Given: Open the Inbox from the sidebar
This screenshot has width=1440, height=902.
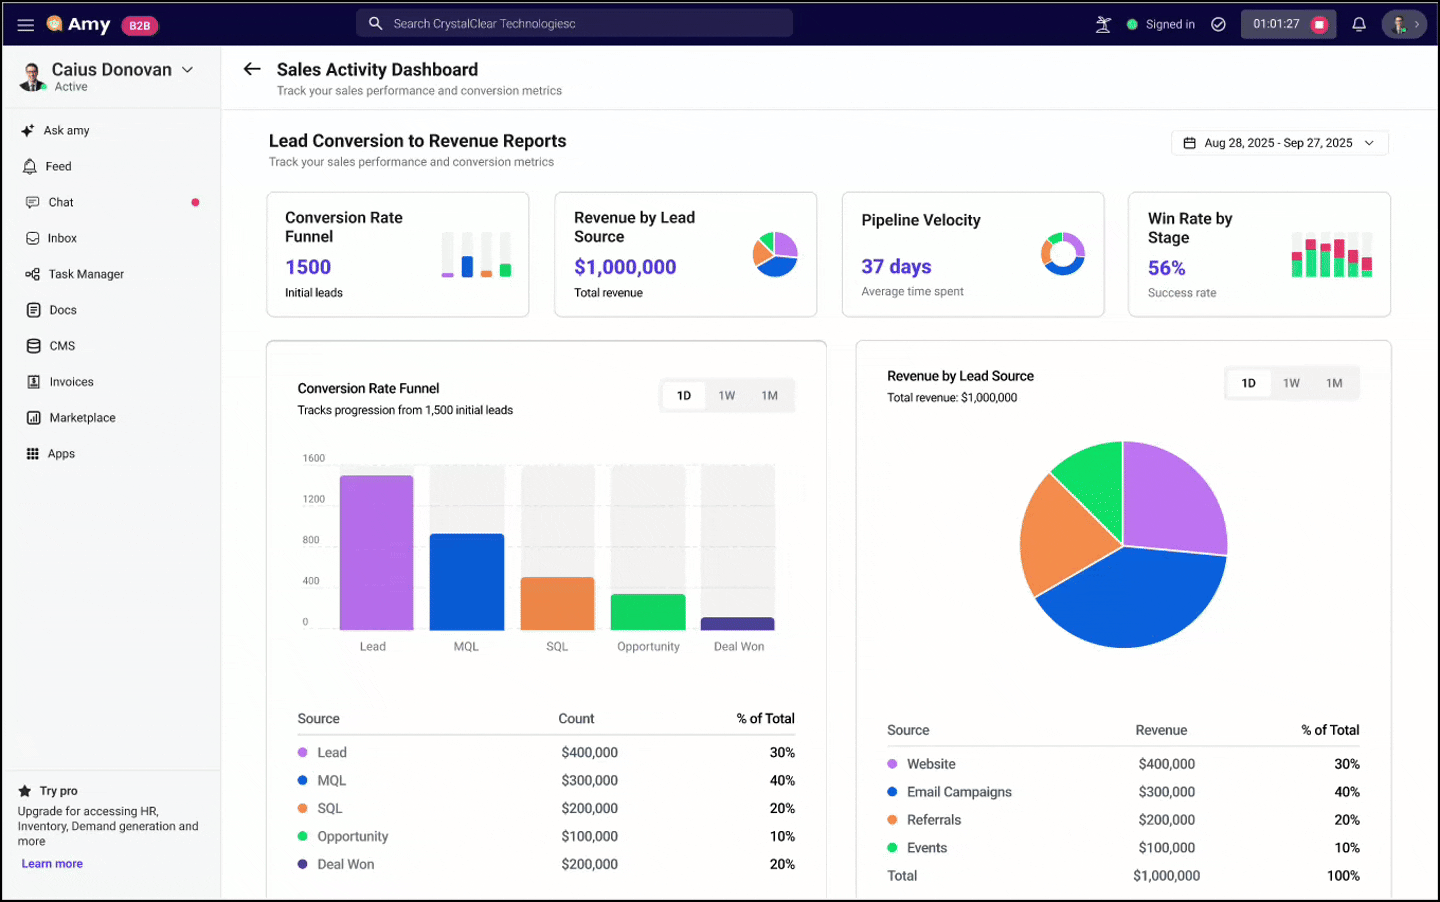Looking at the screenshot, I should 63,238.
